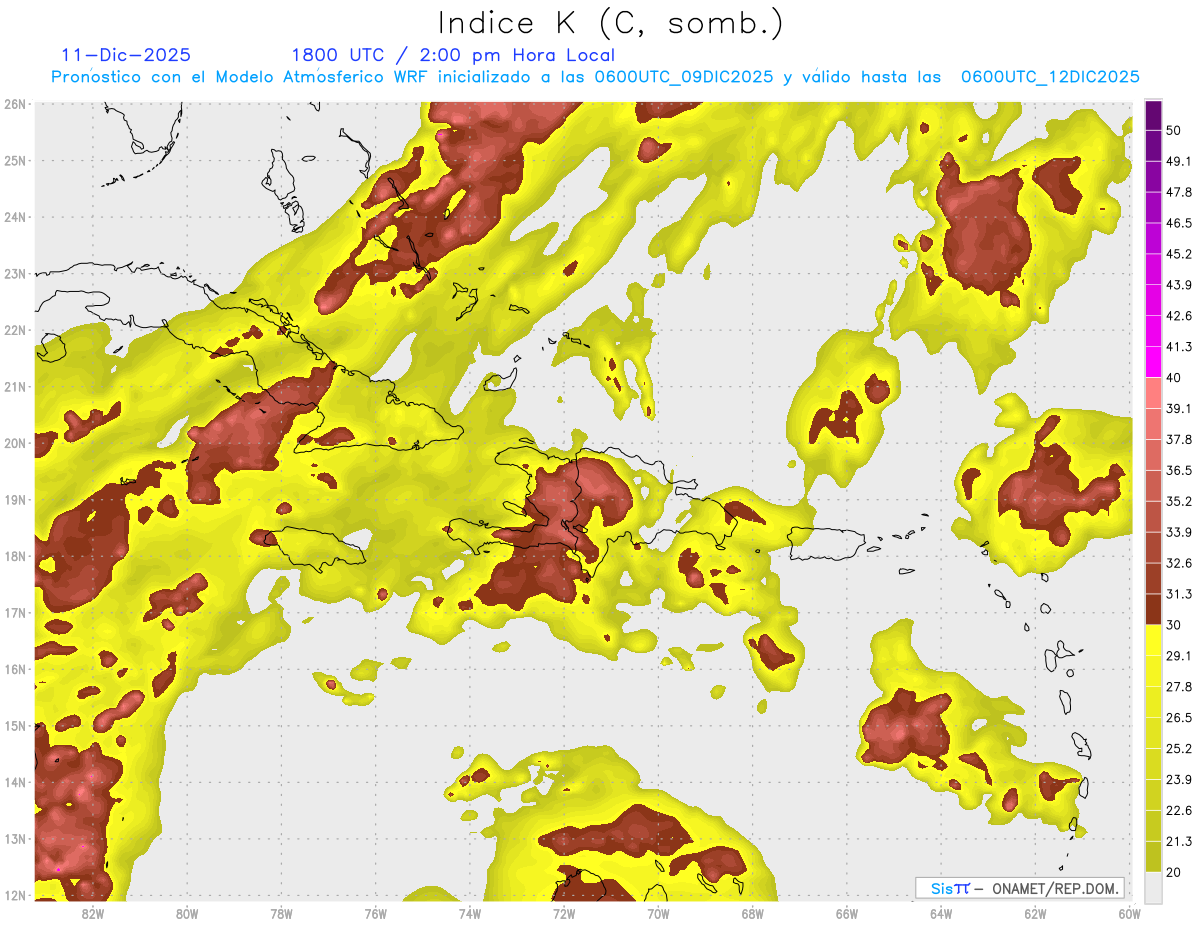Select the latitude axis label "13N"
The image size is (1200, 927).
[x=15, y=839]
